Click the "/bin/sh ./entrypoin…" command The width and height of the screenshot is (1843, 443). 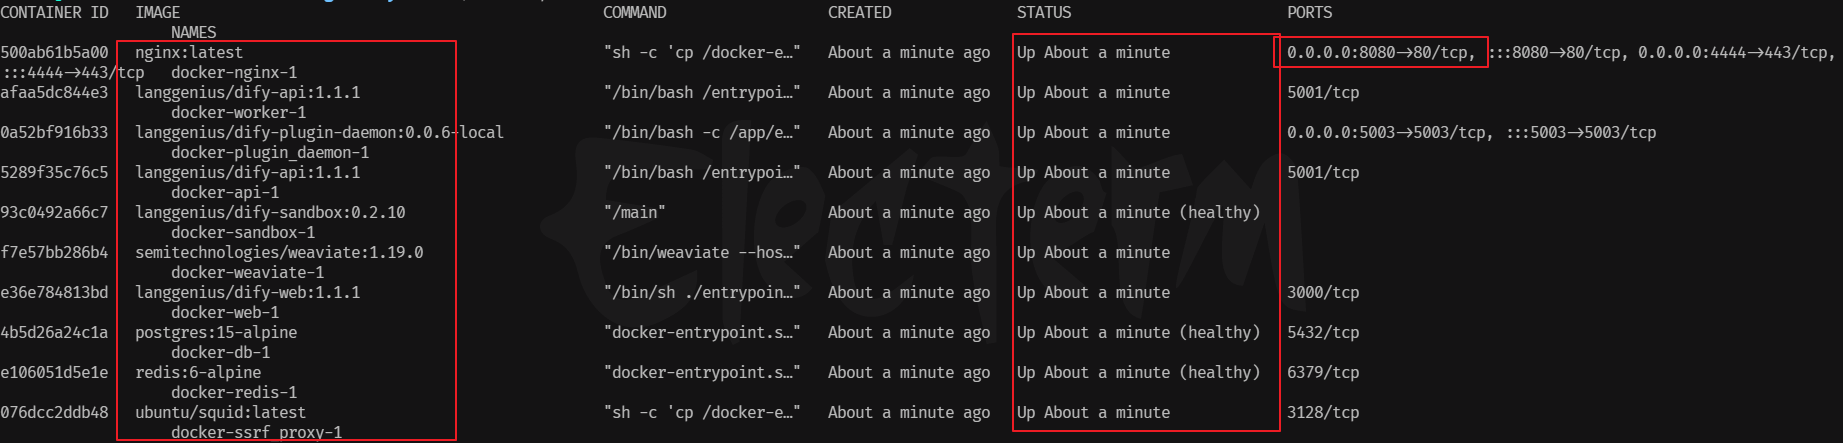702,293
